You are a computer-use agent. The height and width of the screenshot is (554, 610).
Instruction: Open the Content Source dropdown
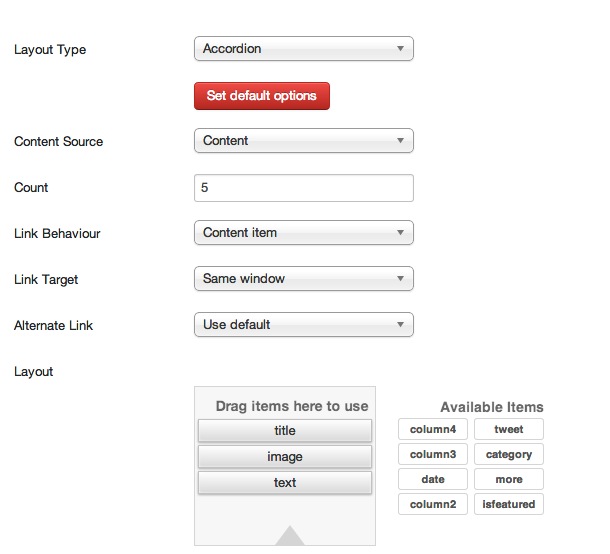[x=303, y=140]
